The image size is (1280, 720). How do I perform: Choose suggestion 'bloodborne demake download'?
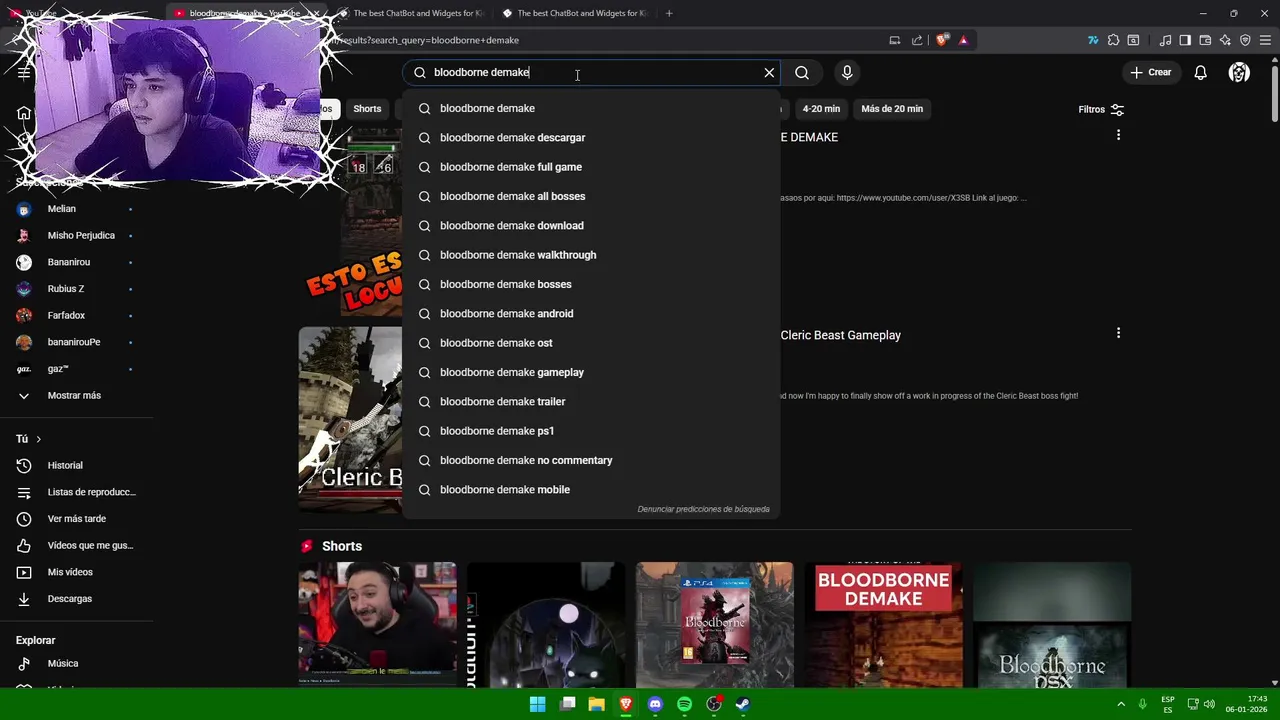pos(590,225)
